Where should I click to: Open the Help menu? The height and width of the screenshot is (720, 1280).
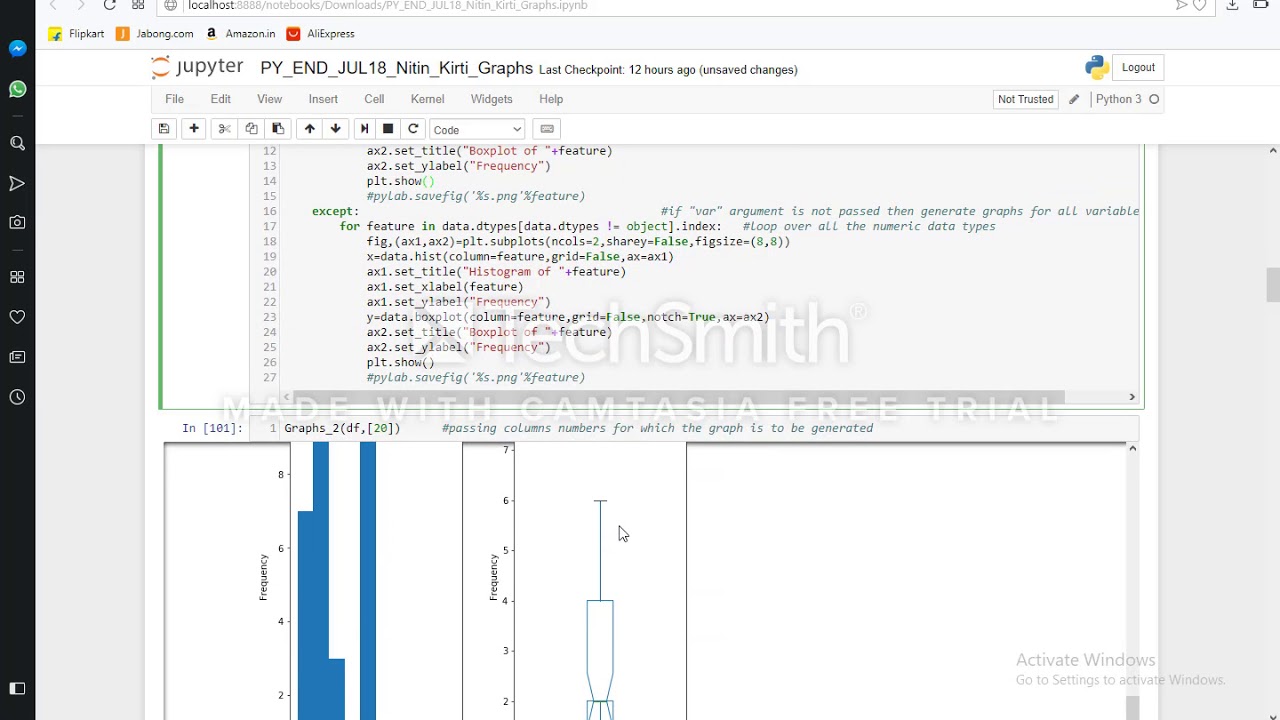[x=551, y=99]
